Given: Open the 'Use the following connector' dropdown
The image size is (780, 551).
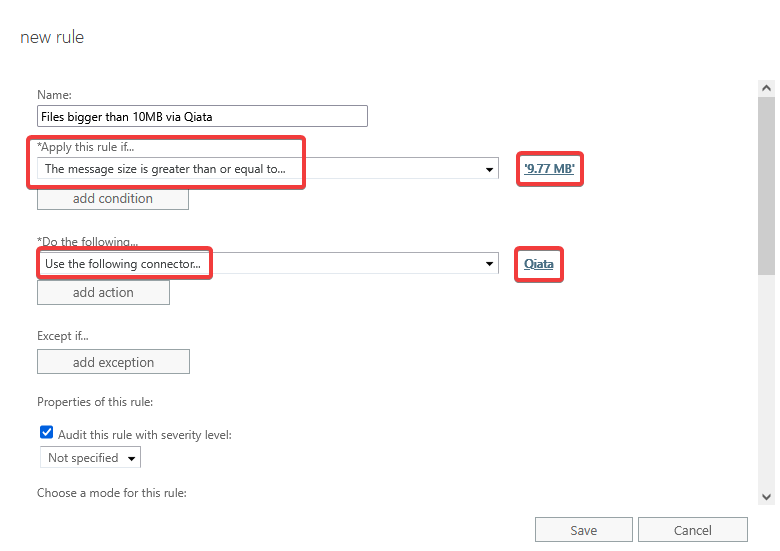Looking at the screenshot, I should [265, 264].
